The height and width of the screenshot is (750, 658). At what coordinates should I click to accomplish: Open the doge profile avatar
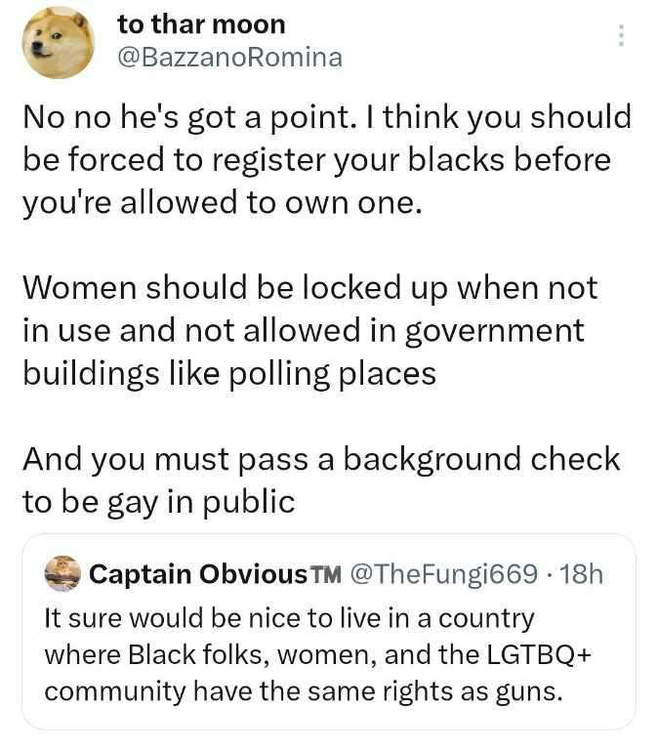click(x=59, y=42)
